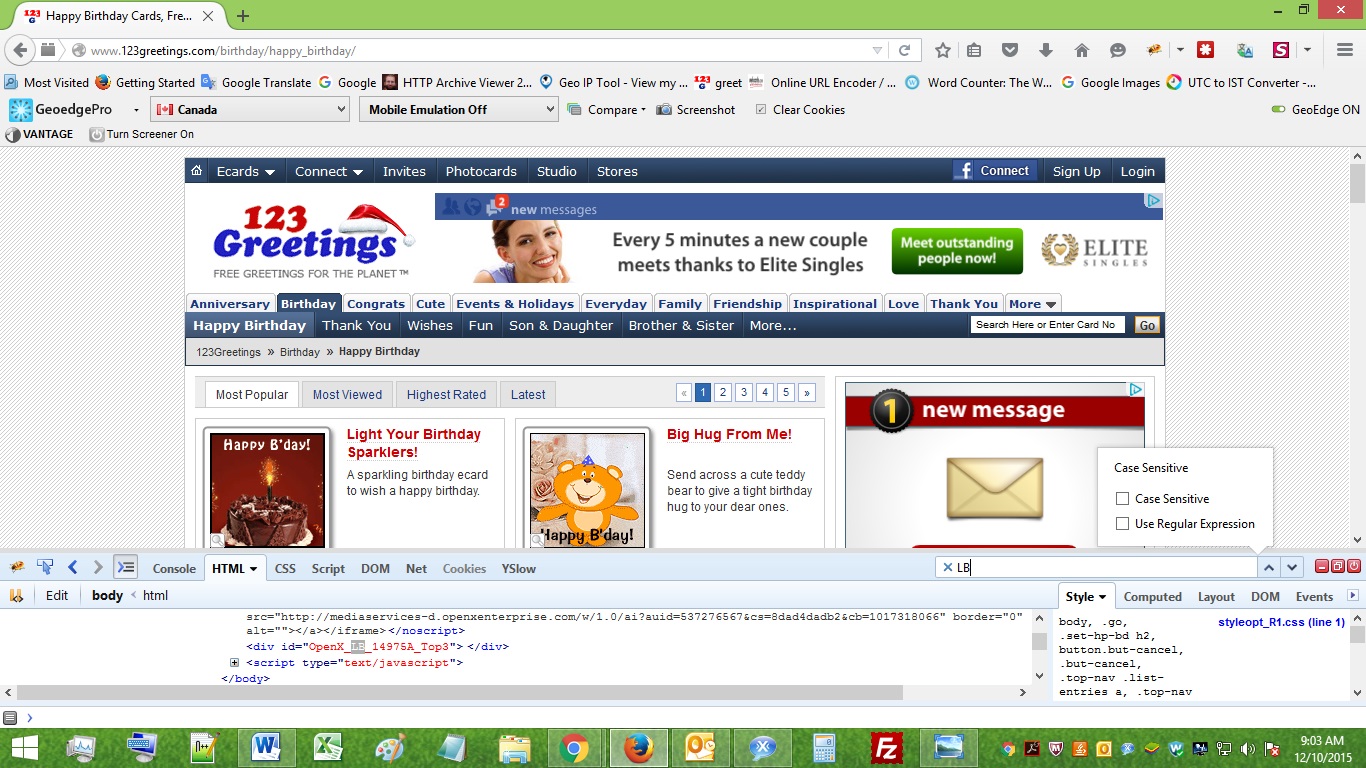The width and height of the screenshot is (1366, 768).
Task: Activate the Firebug inspect element tool
Action: pos(45,567)
